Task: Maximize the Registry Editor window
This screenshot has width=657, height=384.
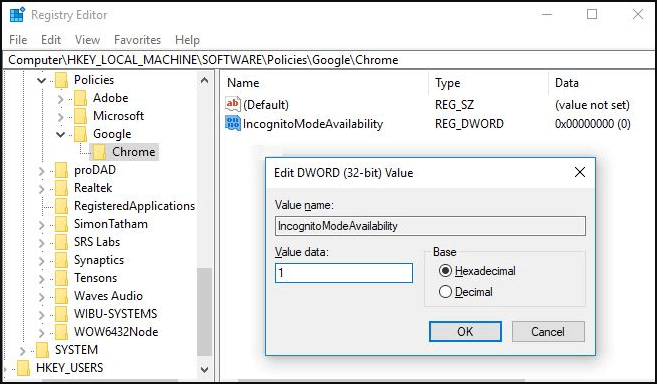Action: [592, 14]
